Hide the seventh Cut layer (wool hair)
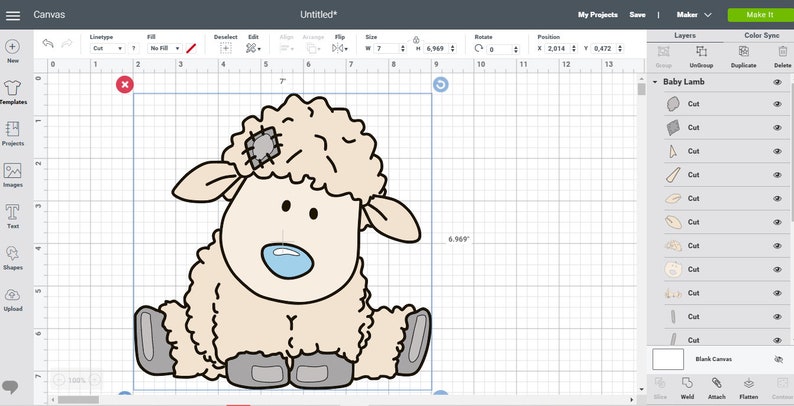The height and width of the screenshot is (406, 794). coord(777,246)
